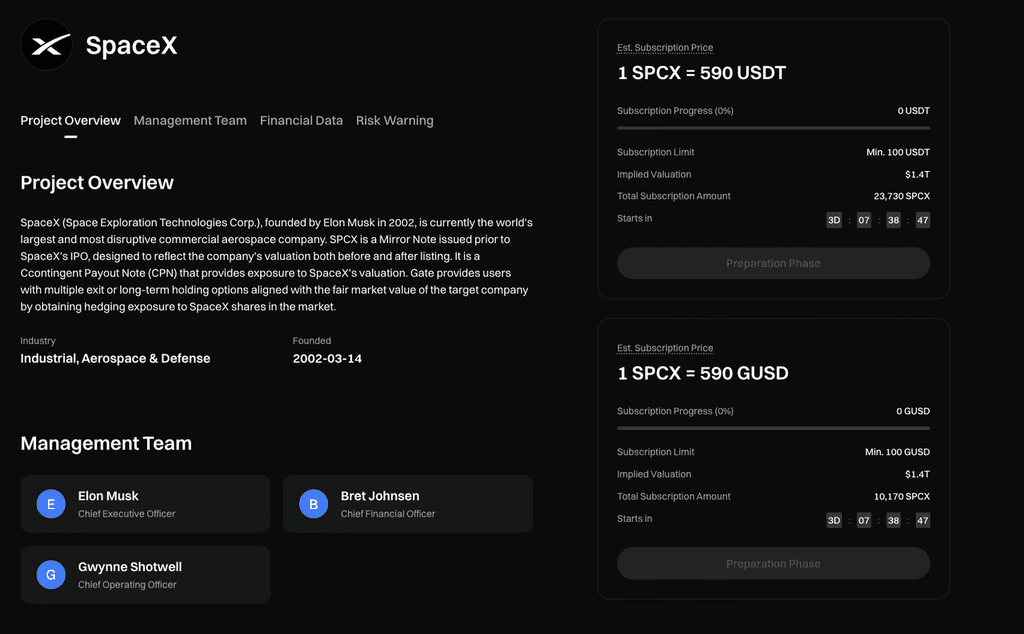The image size is (1024, 634).
Task: Click Preparation Phase button in USDT card
Action: pyautogui.click(x=773, y=263)
